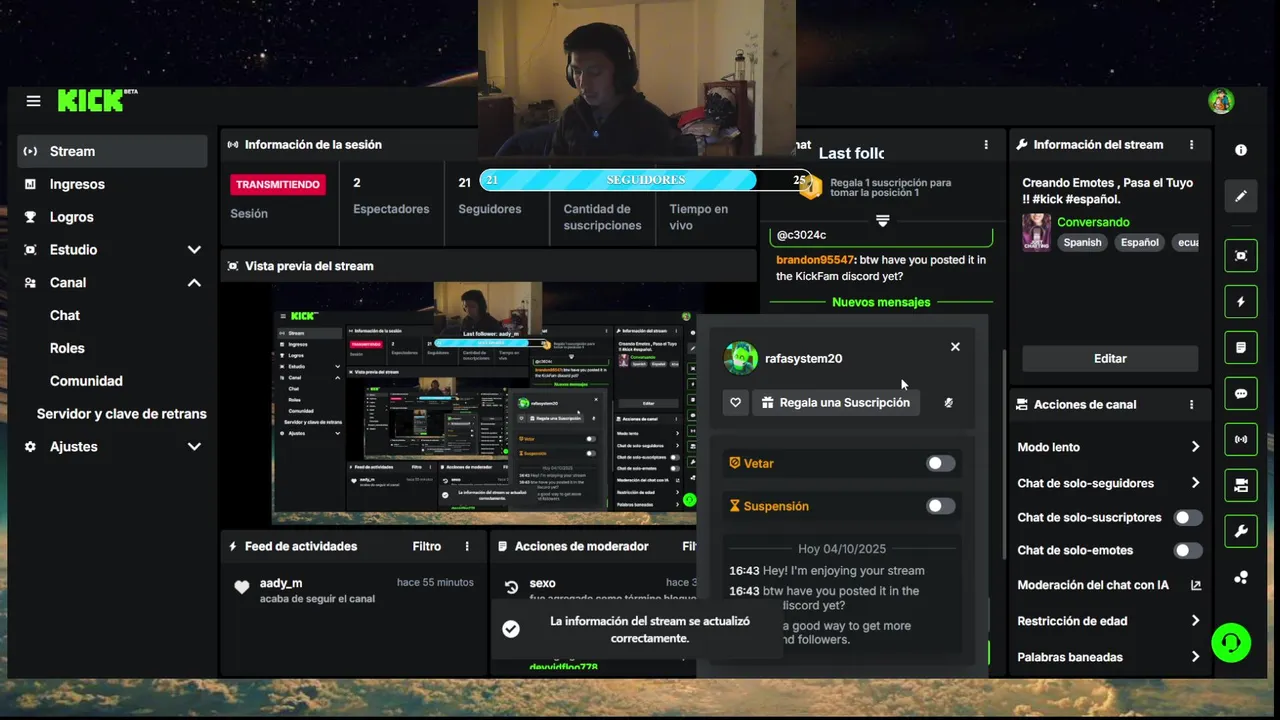The height and width of the screenshot is (720, 1280).
Task: Click the stream title Creando Emotes text
Action: coord(1108,191)
